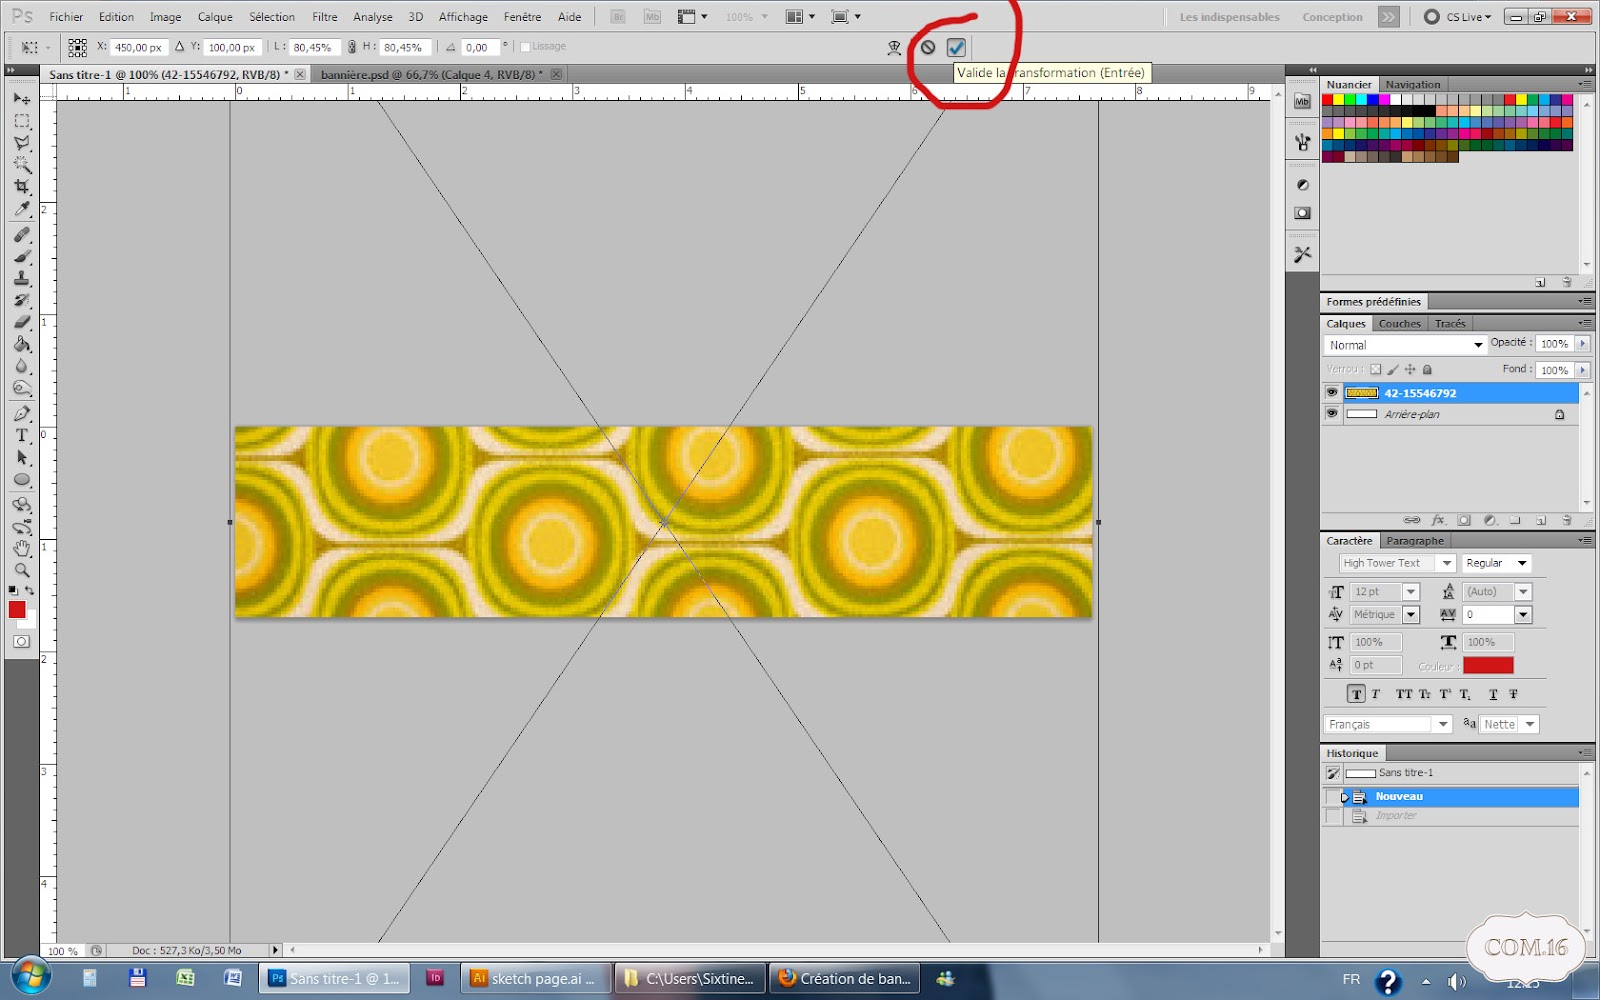Select the Crop tool
1600x1000 pixels.
(x=21, y=187)
